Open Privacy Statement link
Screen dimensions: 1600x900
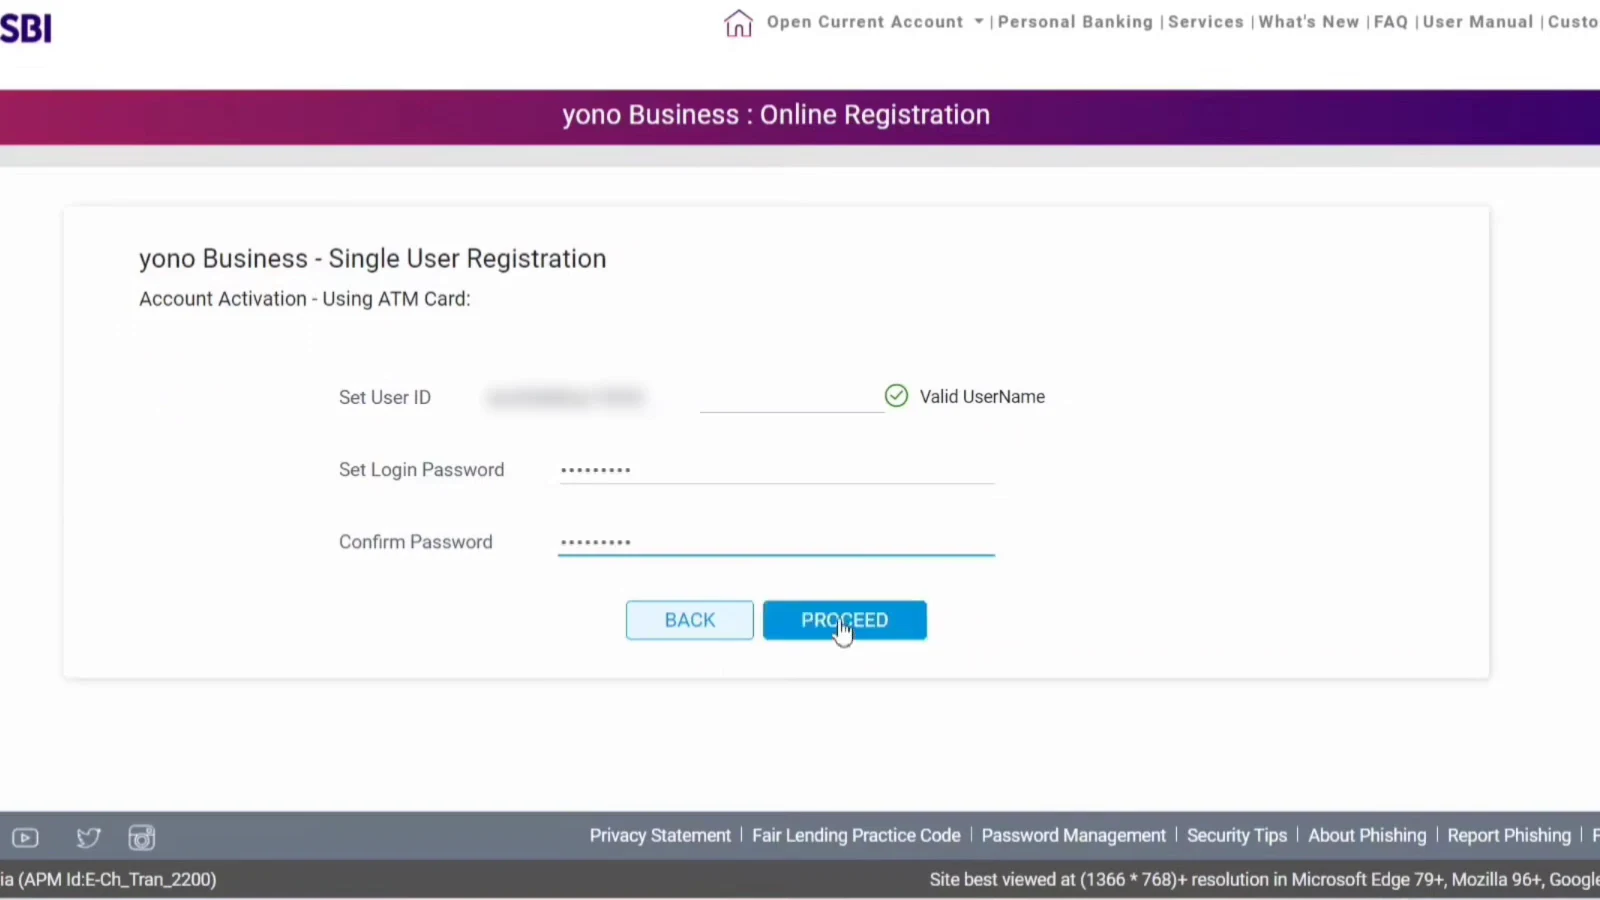coord(660,835)
